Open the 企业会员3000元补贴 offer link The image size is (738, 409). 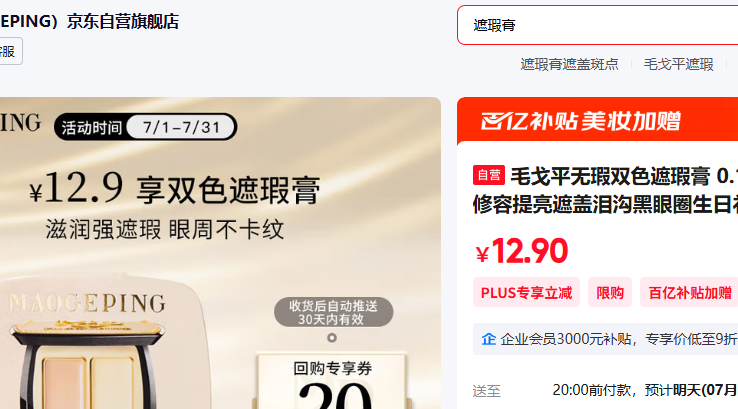pyautogui.click(x=618, y=339)
